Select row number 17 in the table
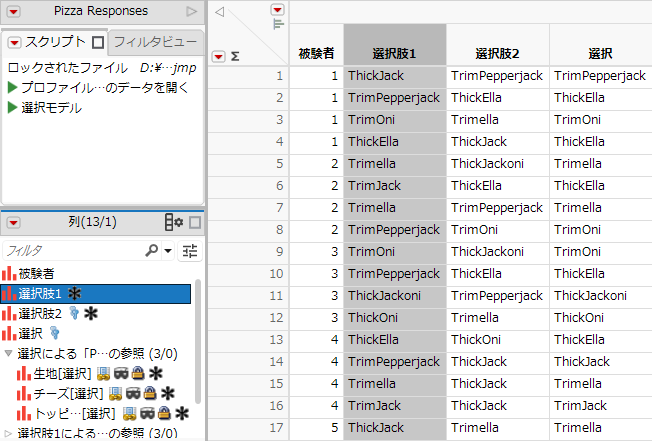Viewport: 652px width, 441px height. [248, 428]
